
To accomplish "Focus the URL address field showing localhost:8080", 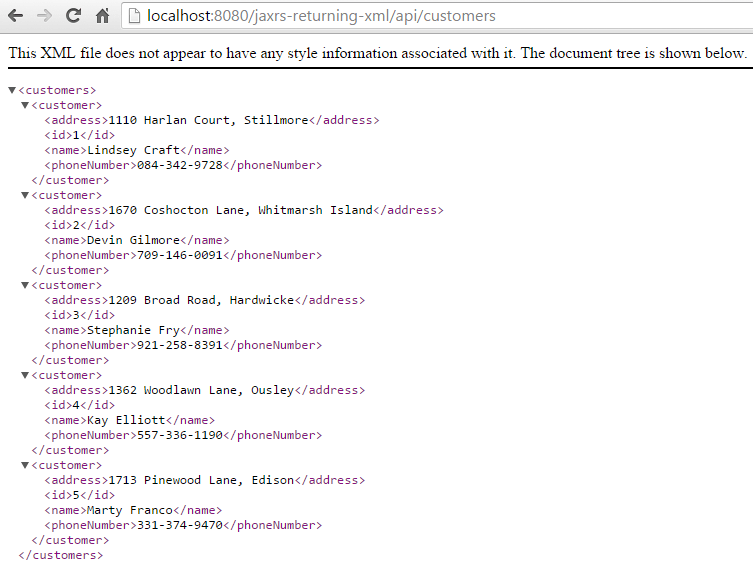I will [x=437, y=16].
